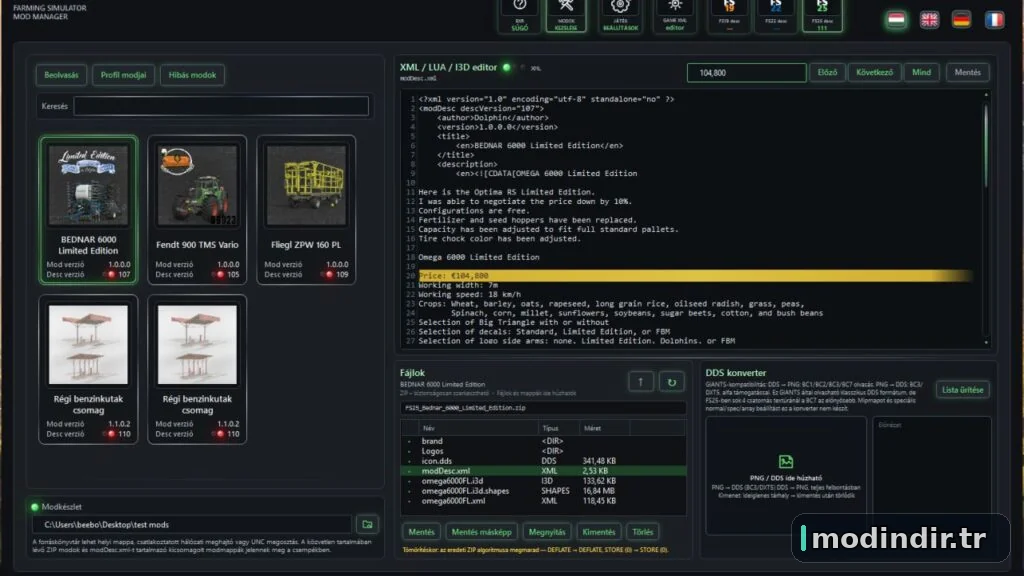The image size is (1024, 576).
Task: Sort files by the Név column header
Action: [478, 428]
